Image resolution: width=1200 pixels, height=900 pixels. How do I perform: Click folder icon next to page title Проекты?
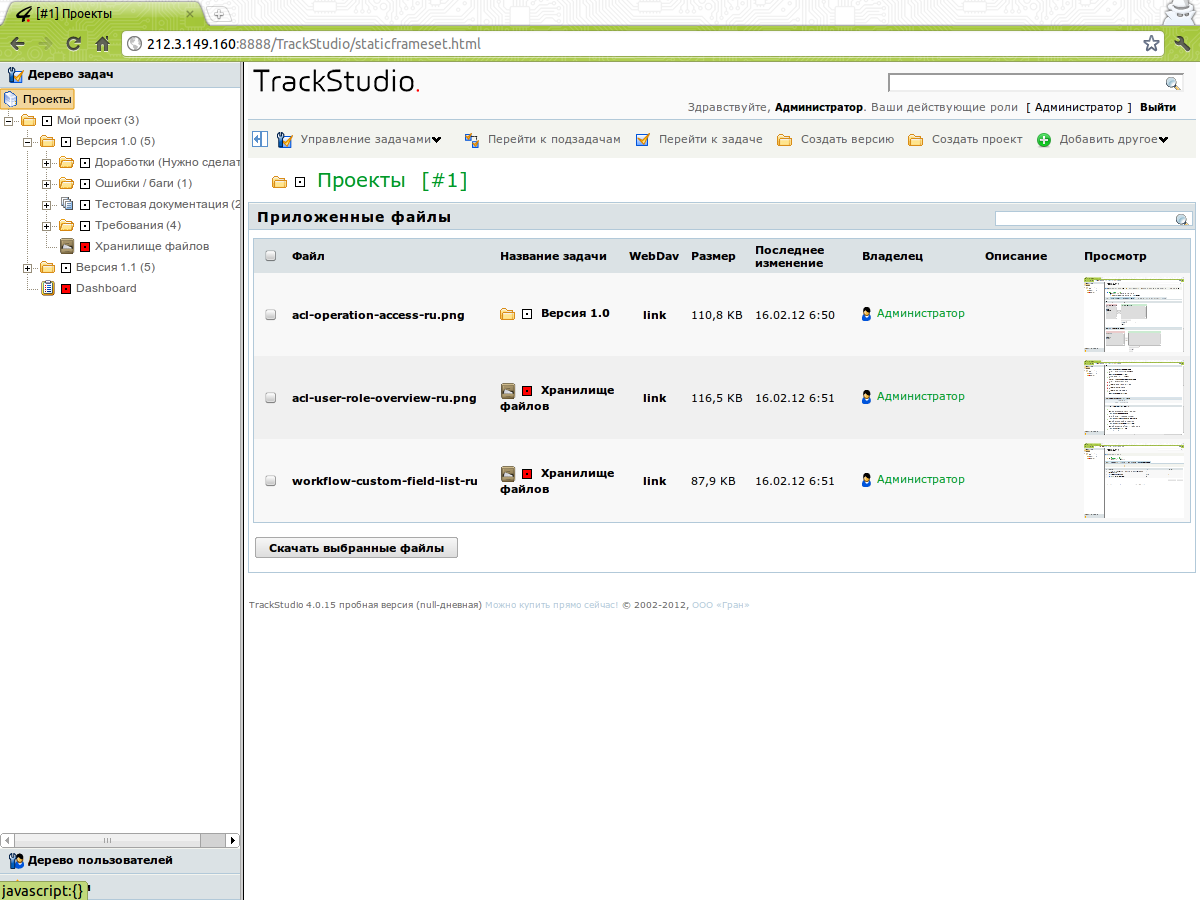coord(280,182)
